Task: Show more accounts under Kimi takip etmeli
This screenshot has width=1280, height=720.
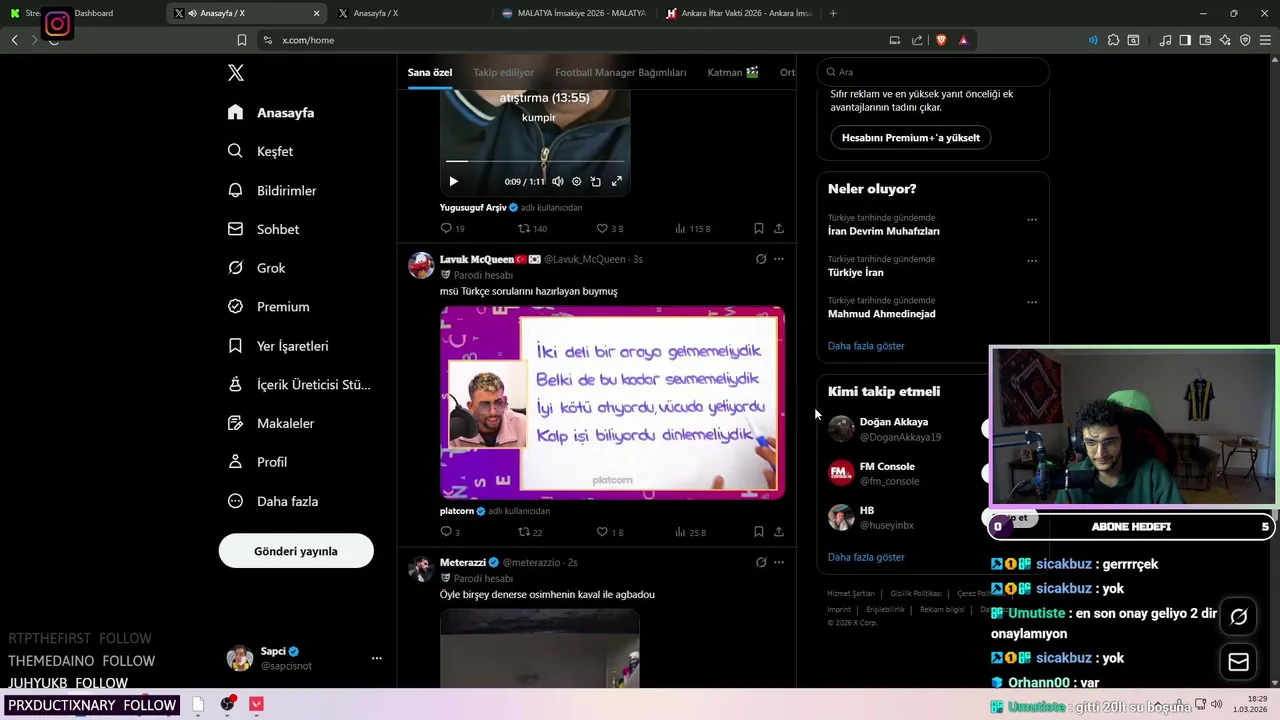Action: pos(866,557)
